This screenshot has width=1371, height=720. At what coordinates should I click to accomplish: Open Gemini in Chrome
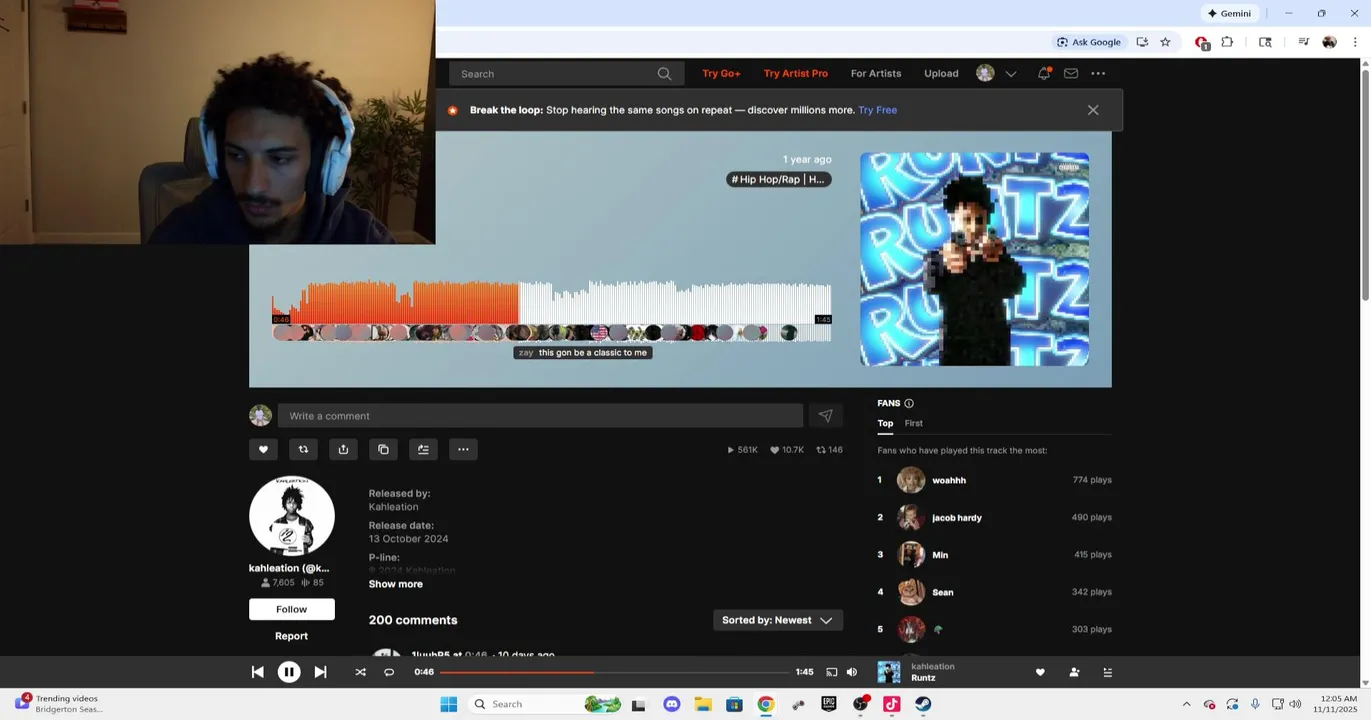pos(1229,13)
